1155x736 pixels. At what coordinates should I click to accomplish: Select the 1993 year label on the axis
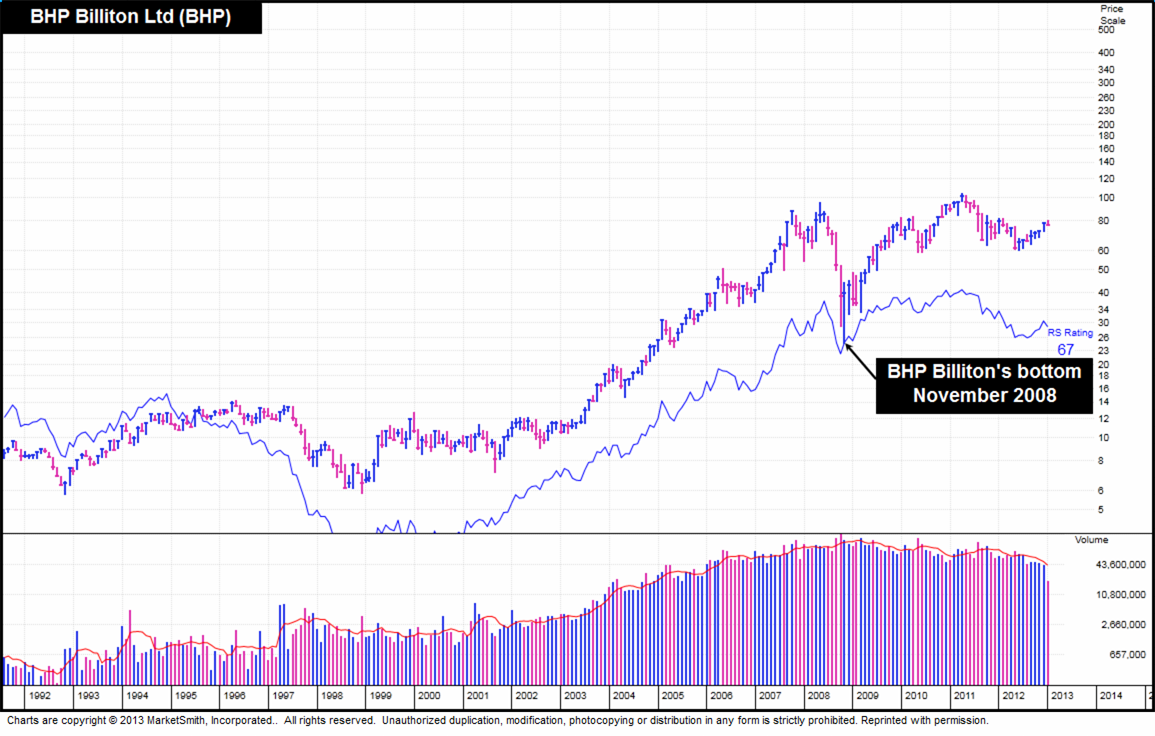88,695
